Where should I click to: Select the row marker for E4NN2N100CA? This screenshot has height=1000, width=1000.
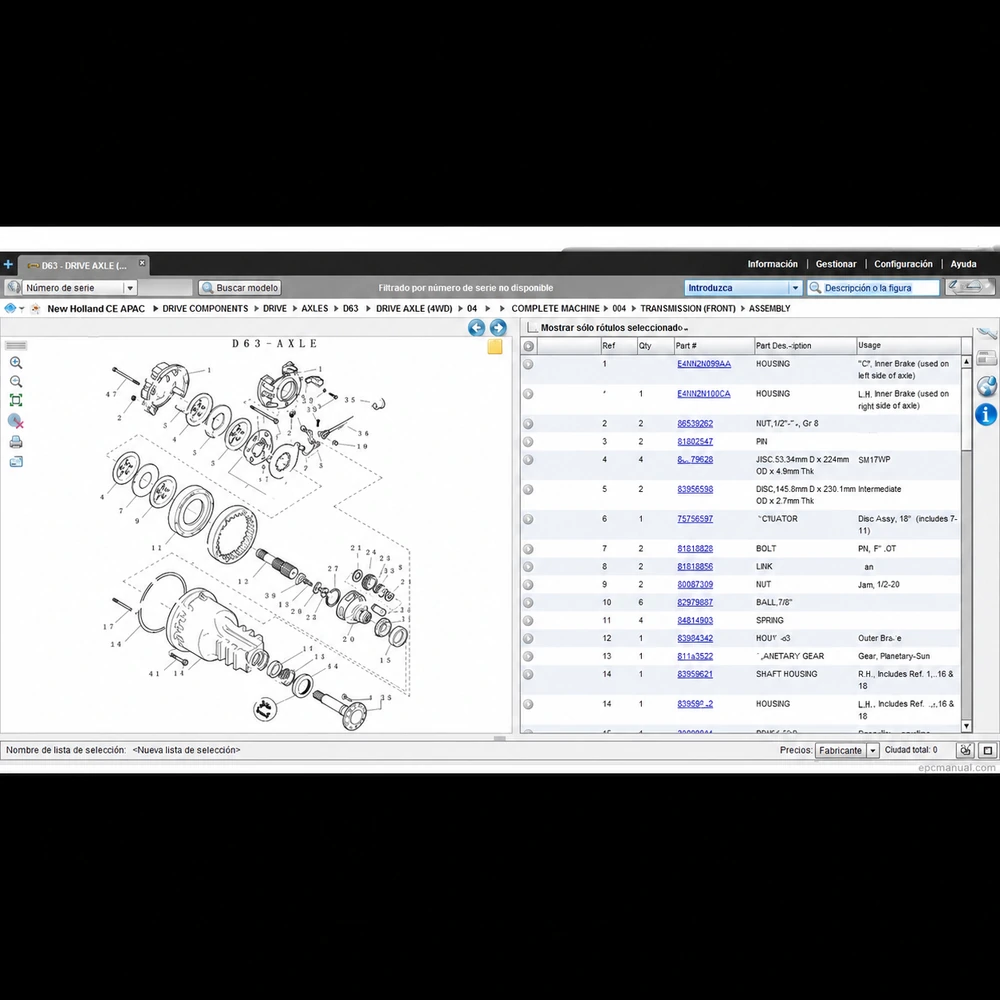[528, 394]
